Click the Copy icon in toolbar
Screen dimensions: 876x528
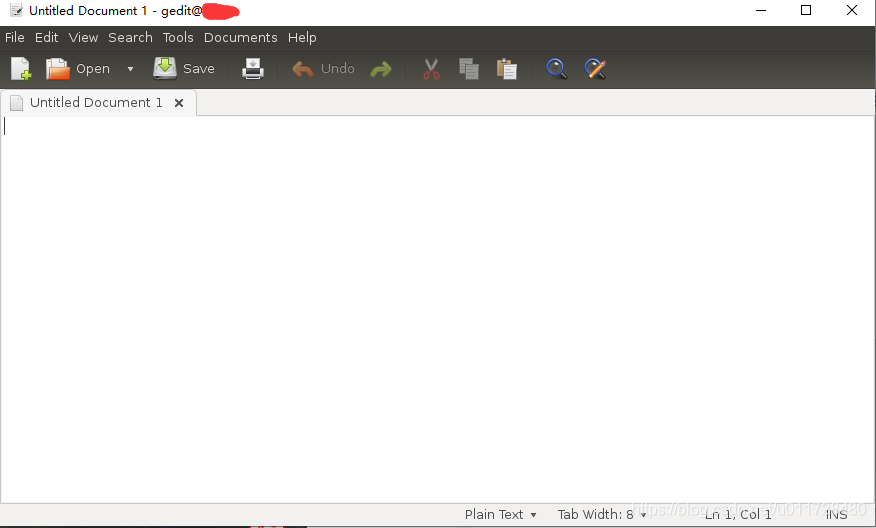point(468,69)
